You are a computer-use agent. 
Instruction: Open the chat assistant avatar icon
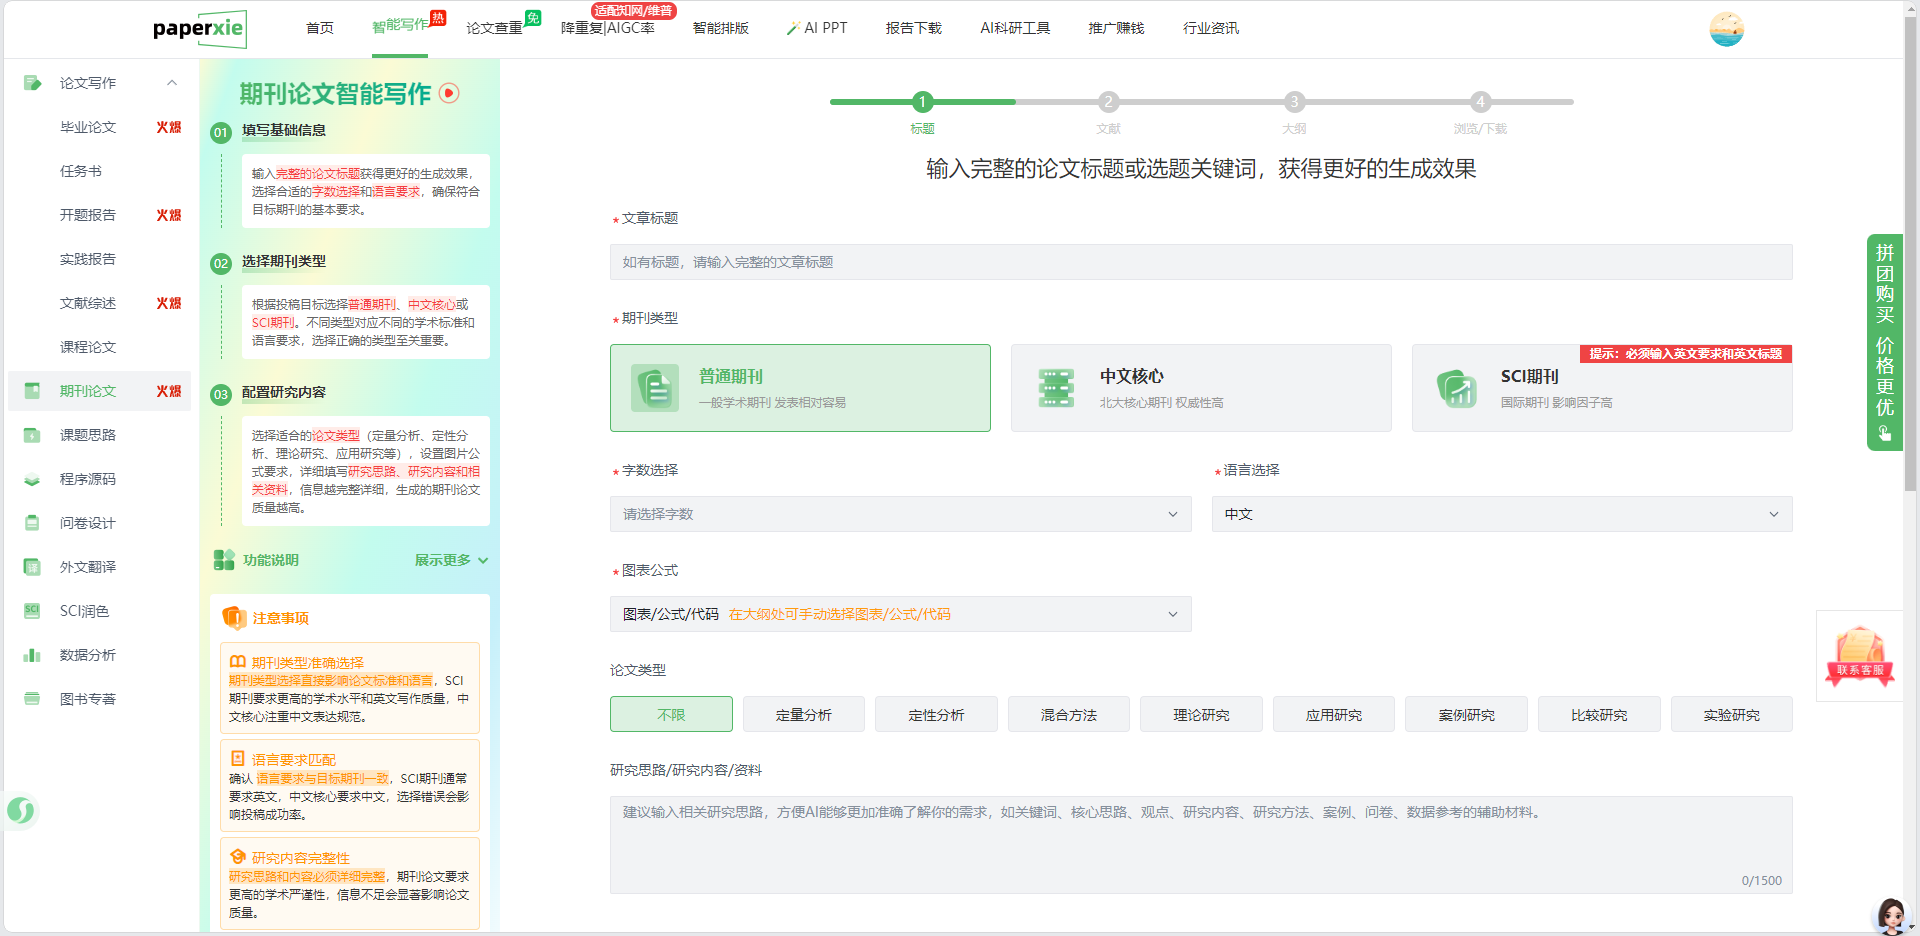[1891, 915]
